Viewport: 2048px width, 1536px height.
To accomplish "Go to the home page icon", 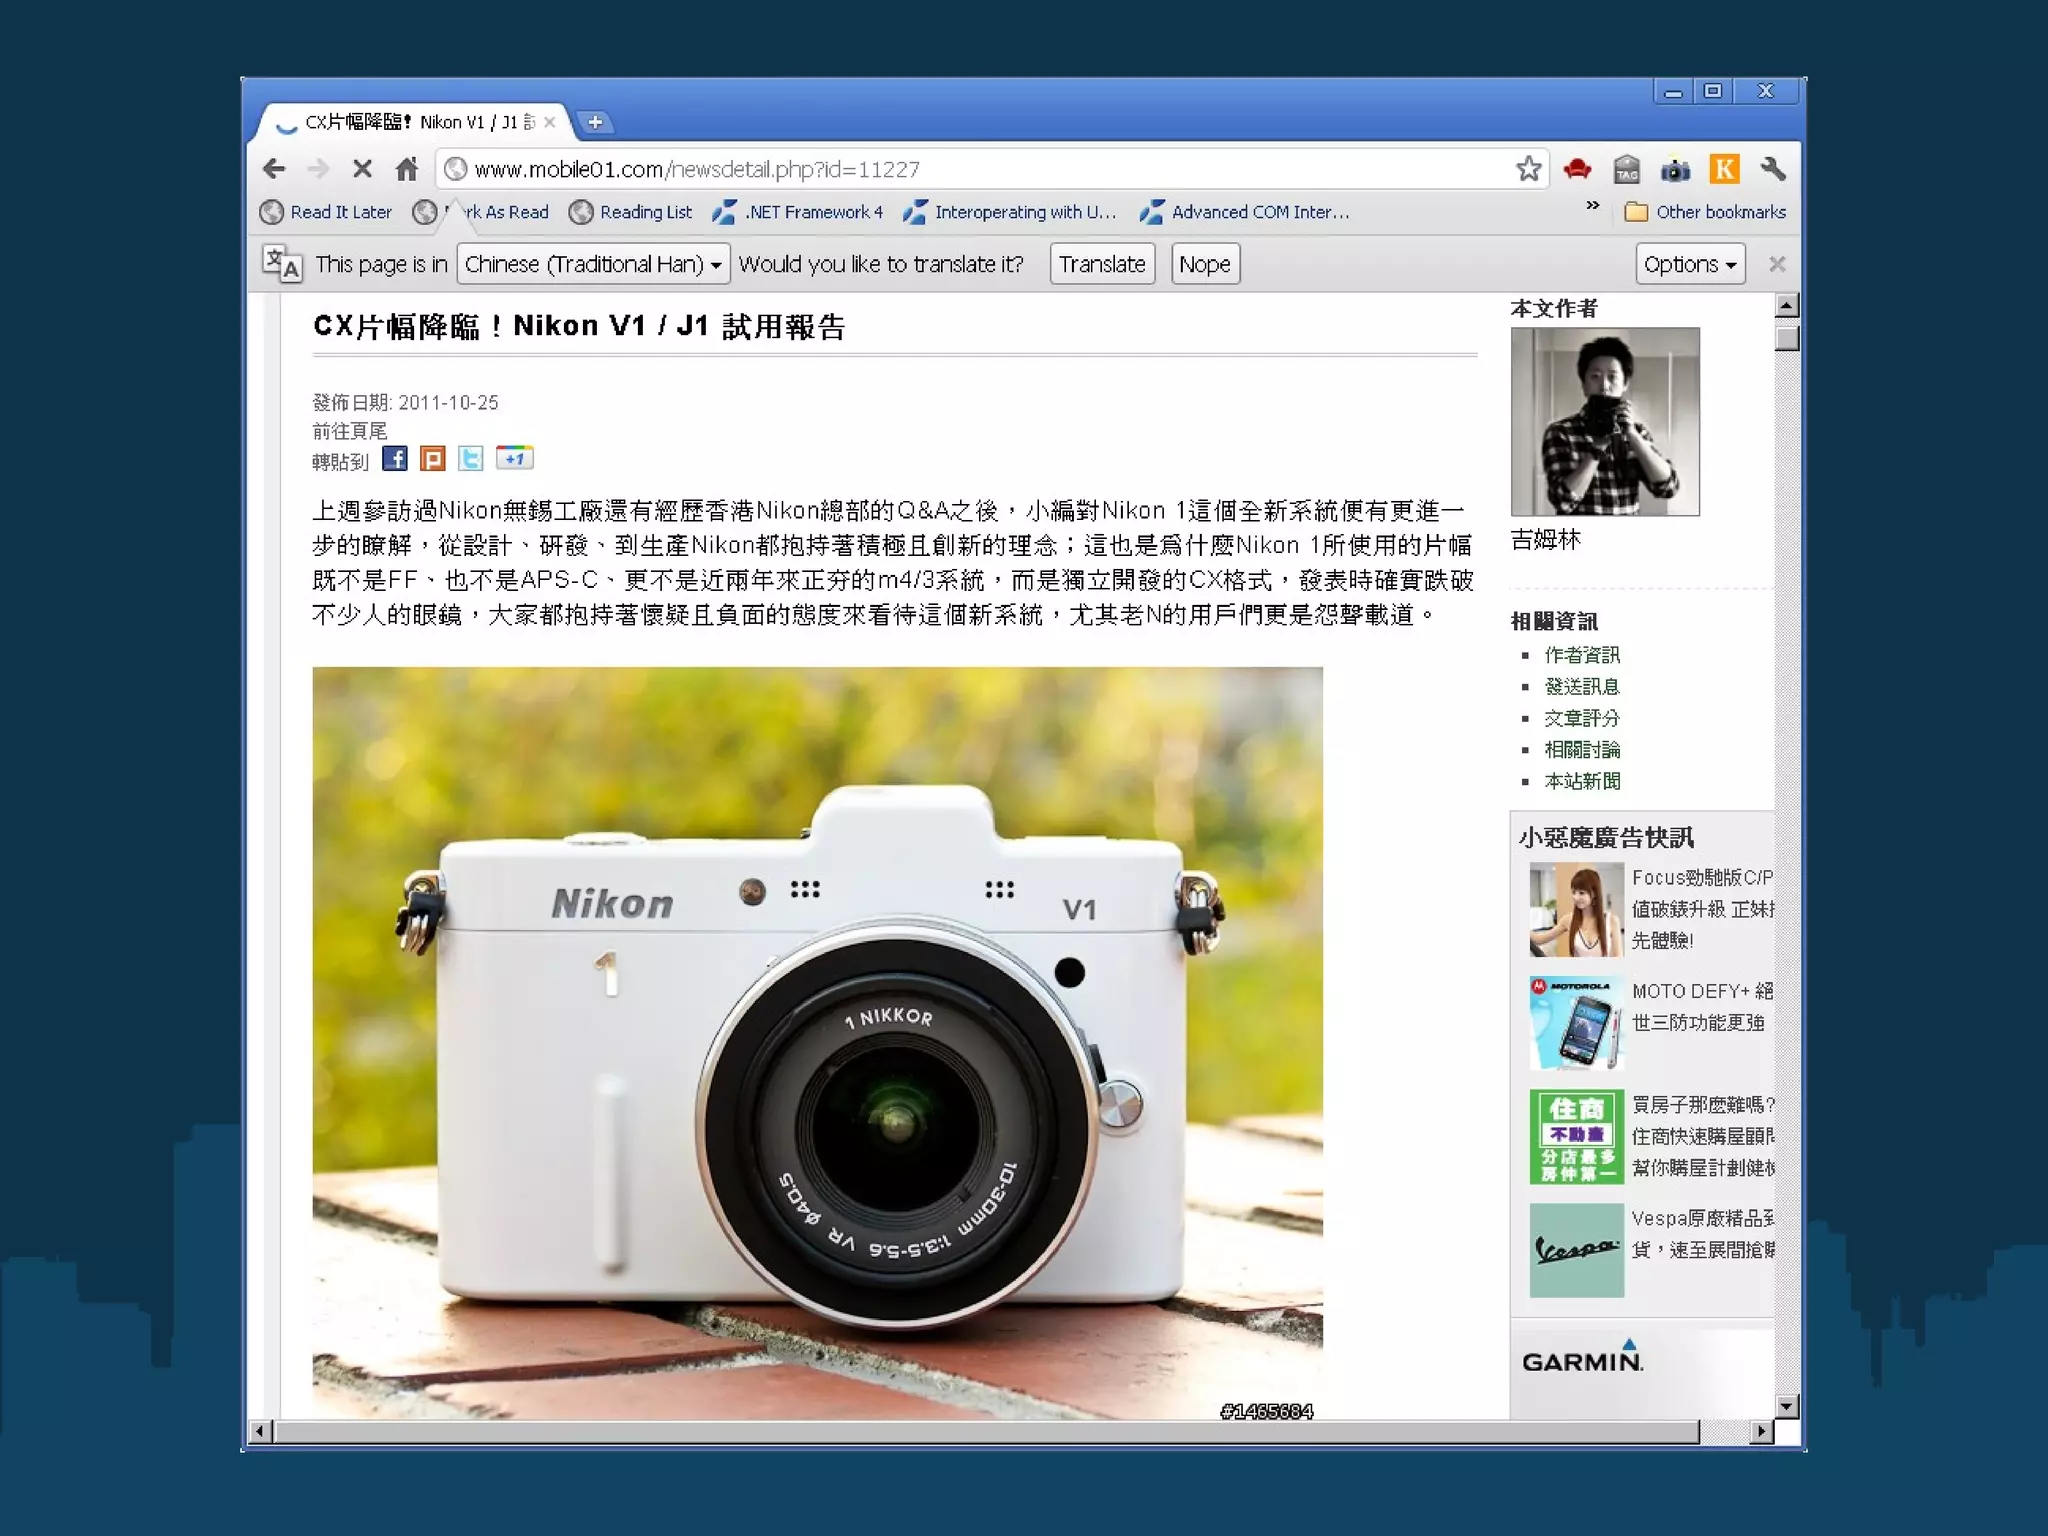I will pyautogui.click(x=406, y=169).
